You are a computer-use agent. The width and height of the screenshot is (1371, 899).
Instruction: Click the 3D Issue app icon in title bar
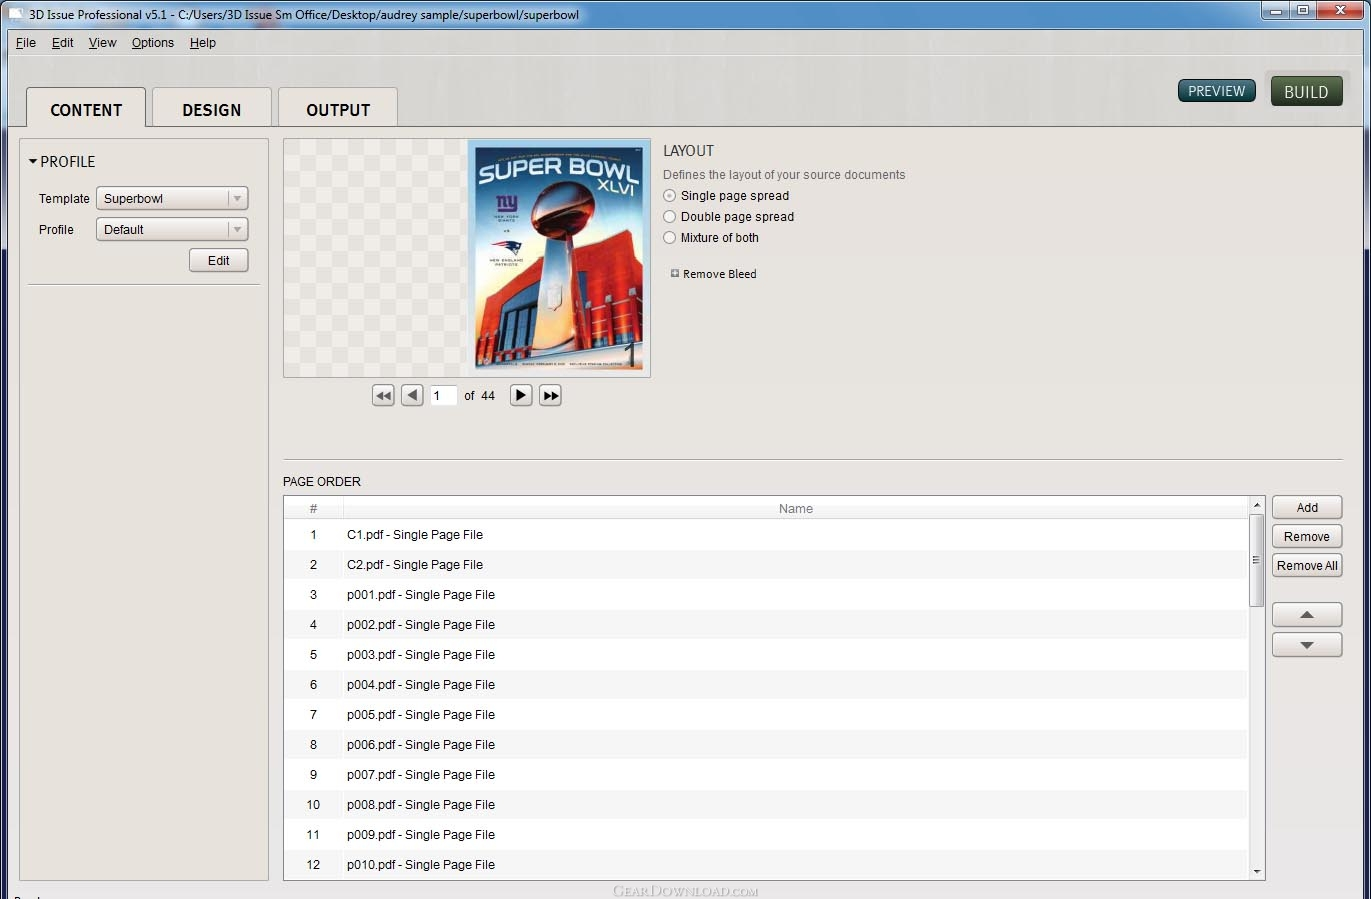(16, 14)
